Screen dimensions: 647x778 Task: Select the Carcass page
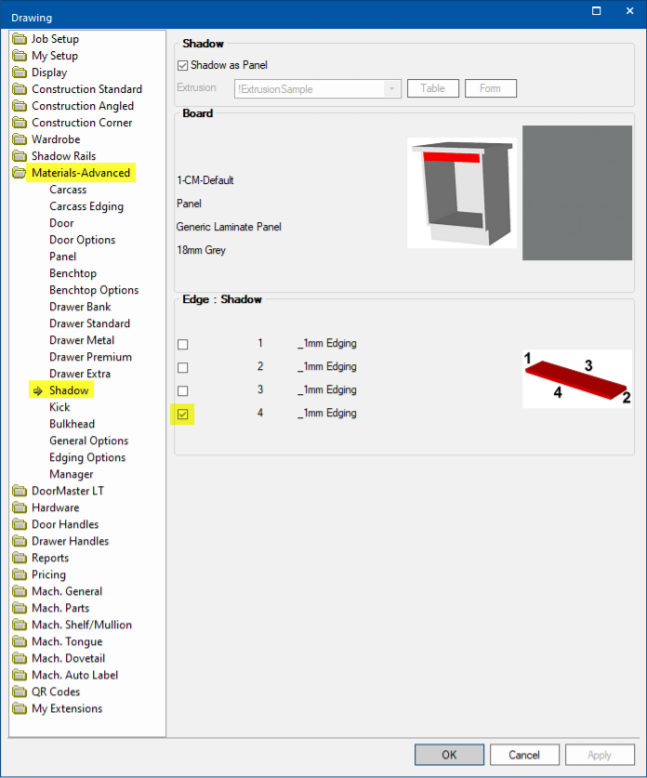68,190
